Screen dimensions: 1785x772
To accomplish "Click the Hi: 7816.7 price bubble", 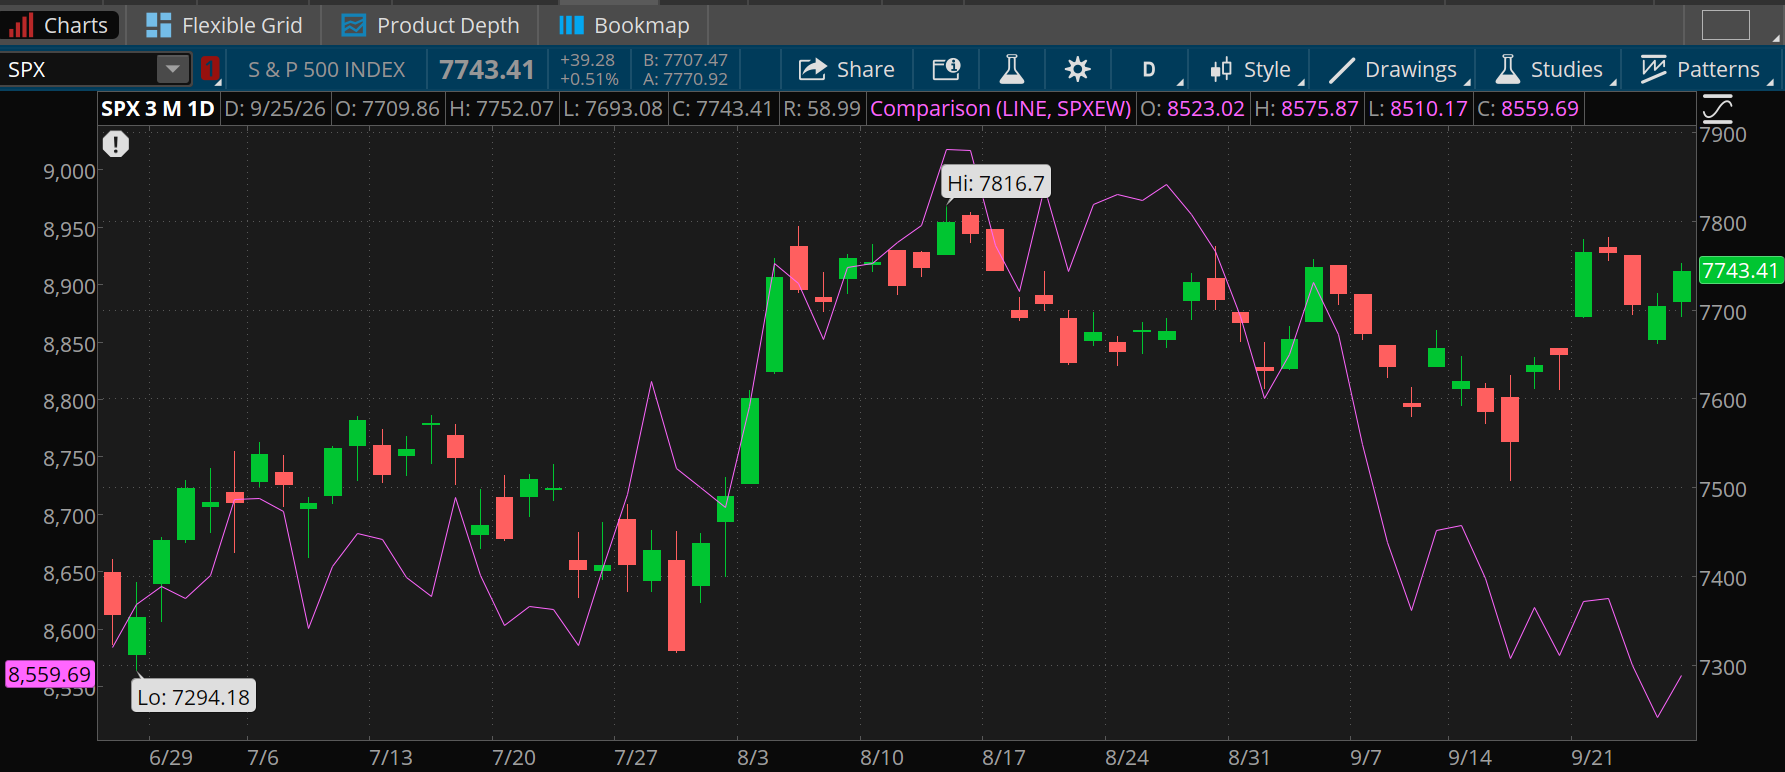I will pos(996,183).
